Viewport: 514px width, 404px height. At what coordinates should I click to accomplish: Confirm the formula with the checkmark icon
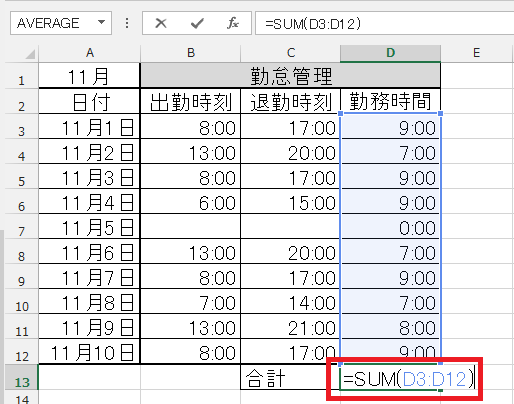tap(197, 23)
